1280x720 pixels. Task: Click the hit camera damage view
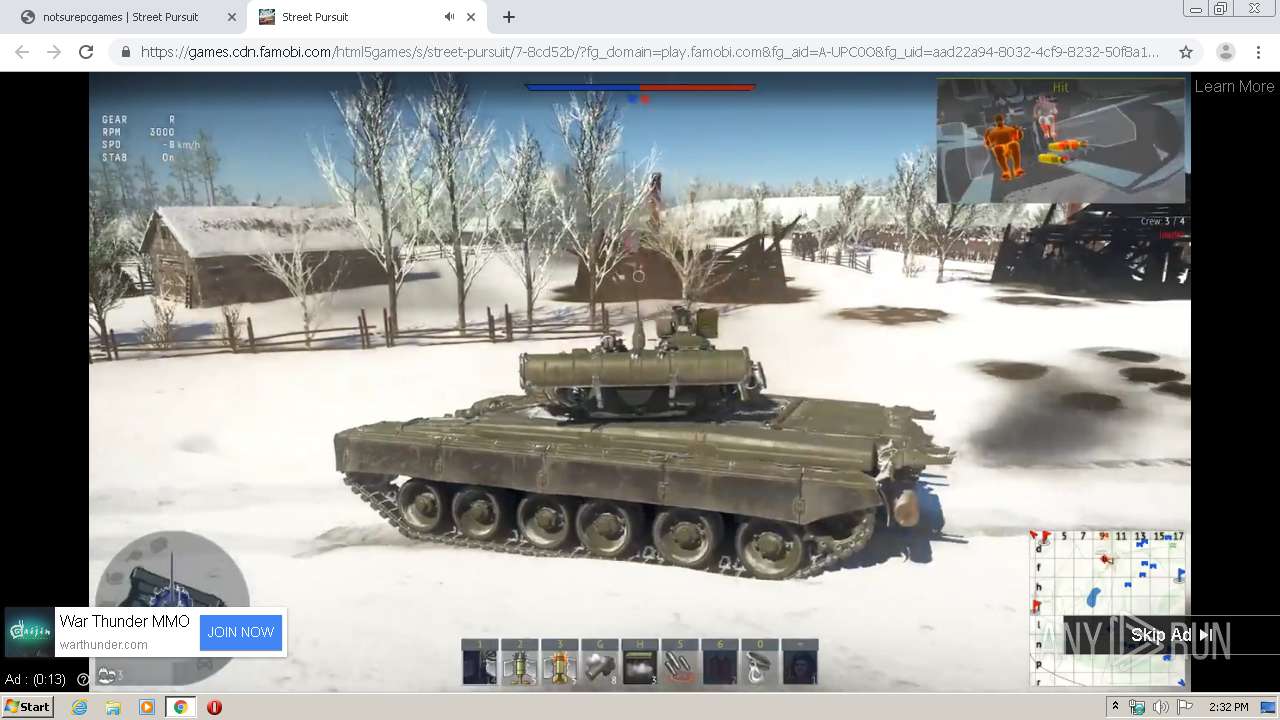[x=1061, y=141]
